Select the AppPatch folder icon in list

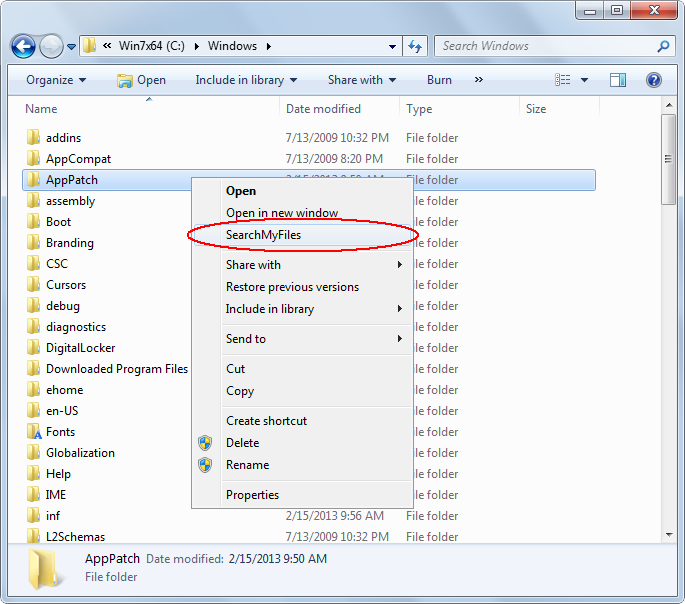[x=33, y=179]
